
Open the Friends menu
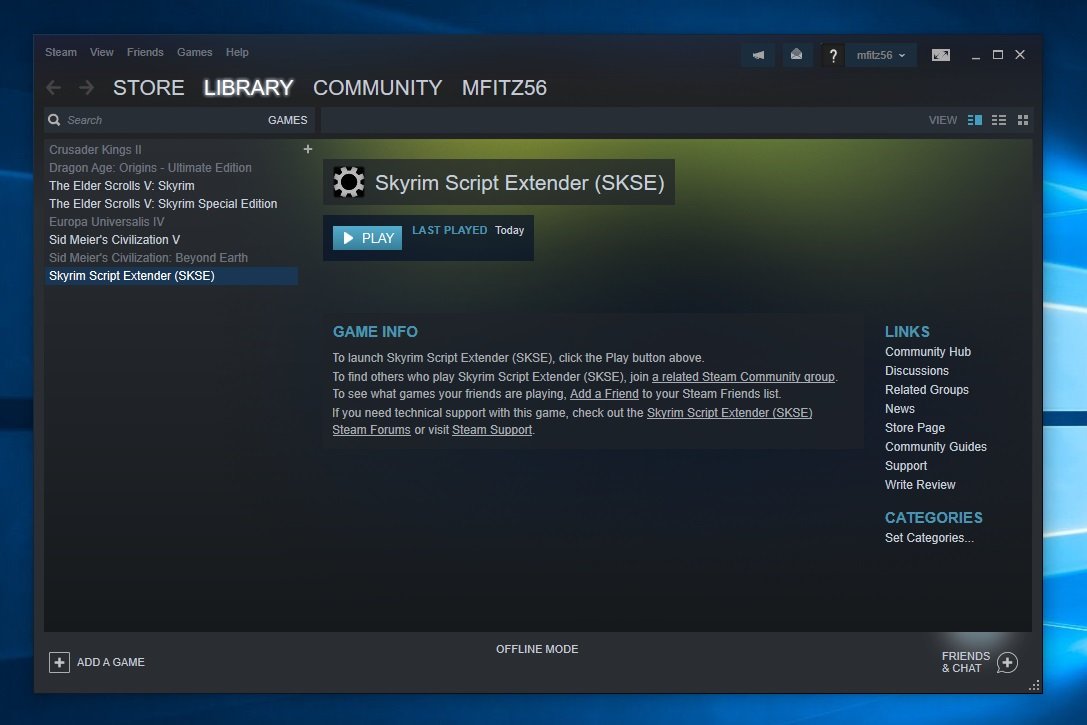[145, 52]
